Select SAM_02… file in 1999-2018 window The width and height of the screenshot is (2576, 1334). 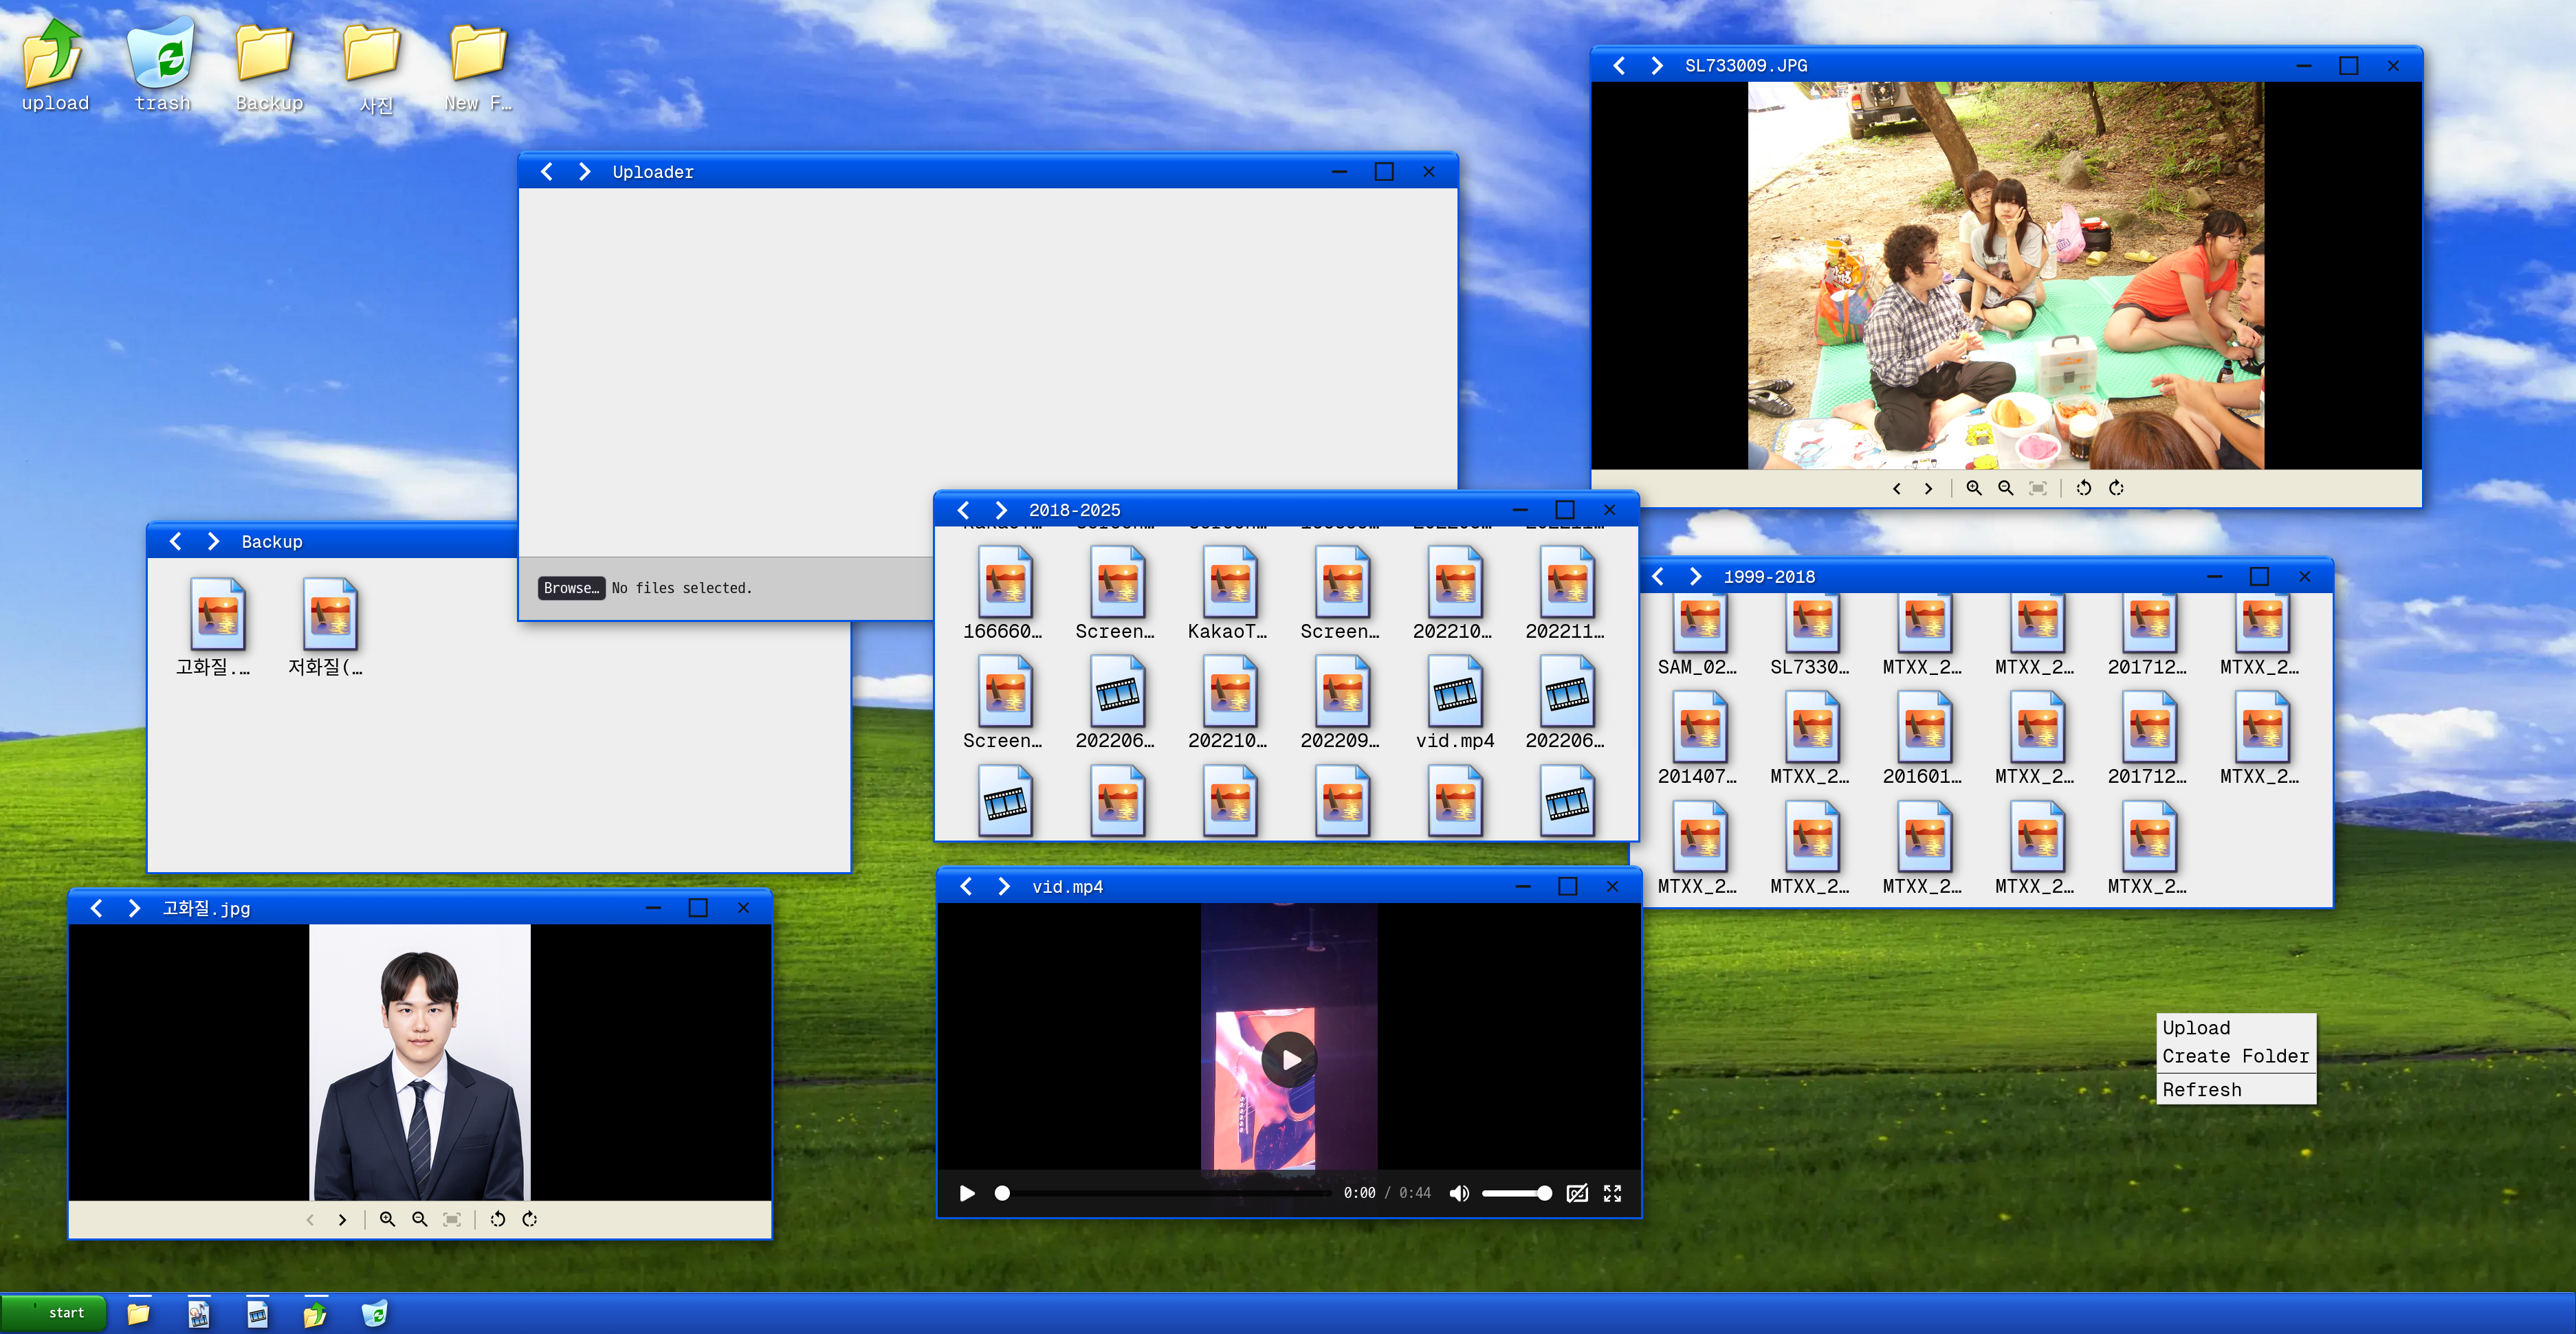pos(1699,635)
